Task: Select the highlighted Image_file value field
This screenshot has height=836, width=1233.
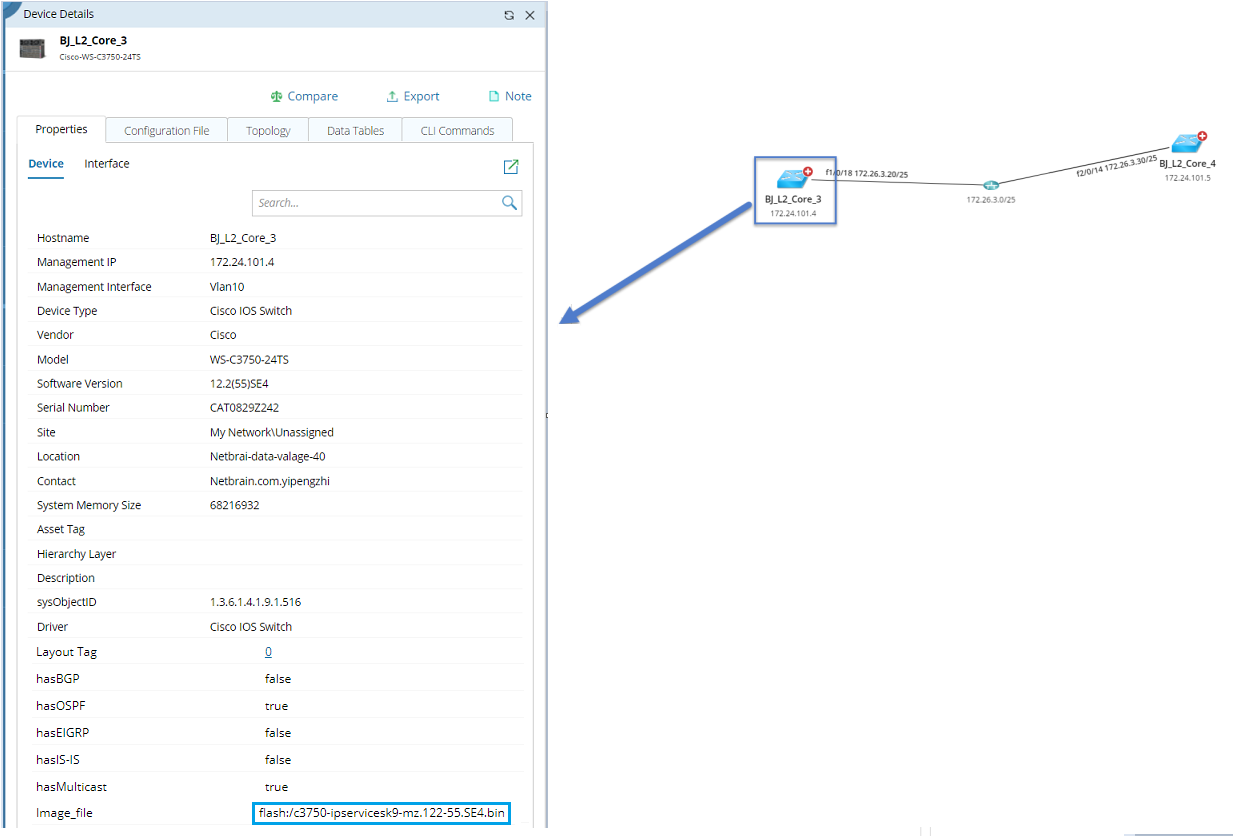Action: 381,813
